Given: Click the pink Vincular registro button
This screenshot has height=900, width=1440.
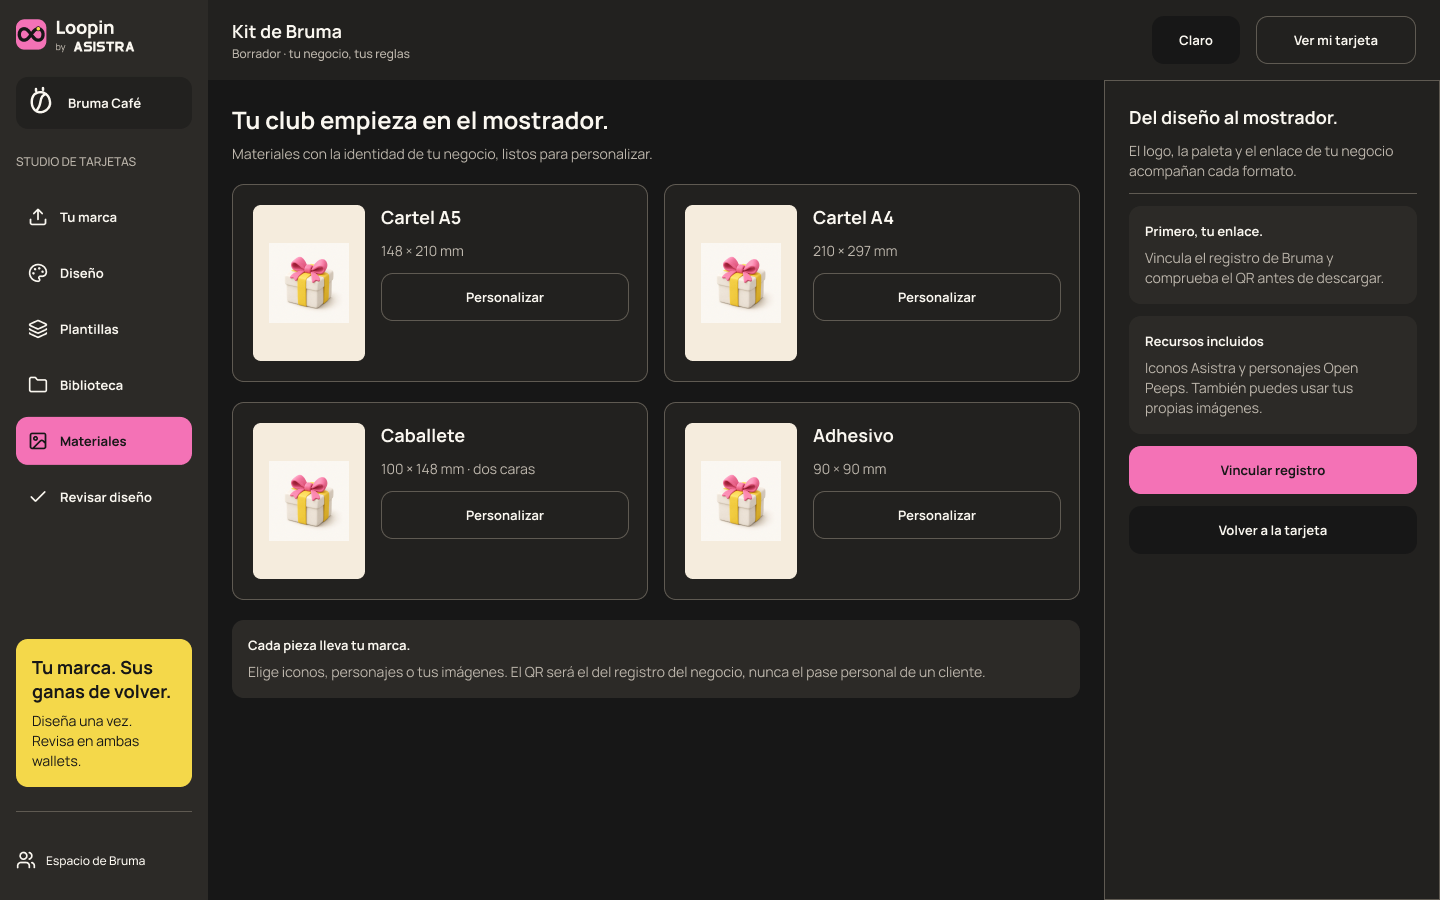Looking at the screenshot, I should (x=1272, y=470).
